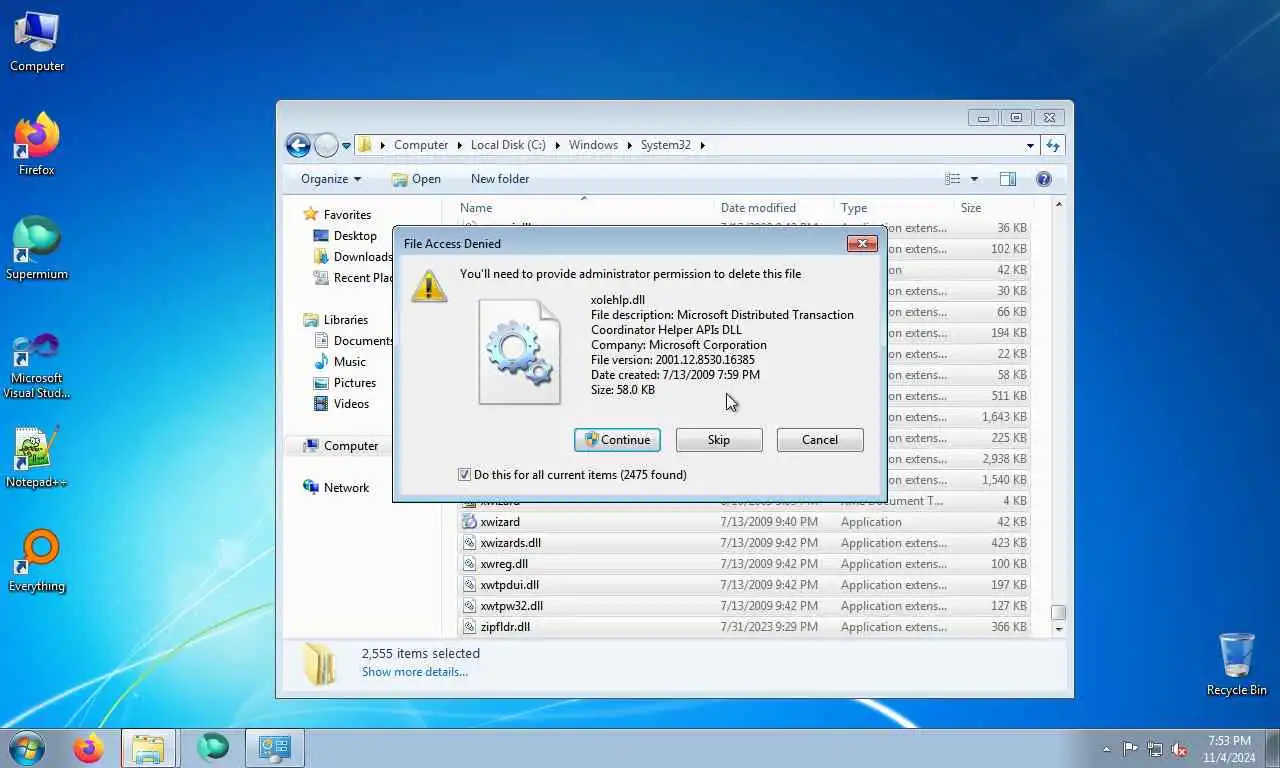Click the muted volume tray icon
This screenshot has height=768, width=1280.
1180,749
